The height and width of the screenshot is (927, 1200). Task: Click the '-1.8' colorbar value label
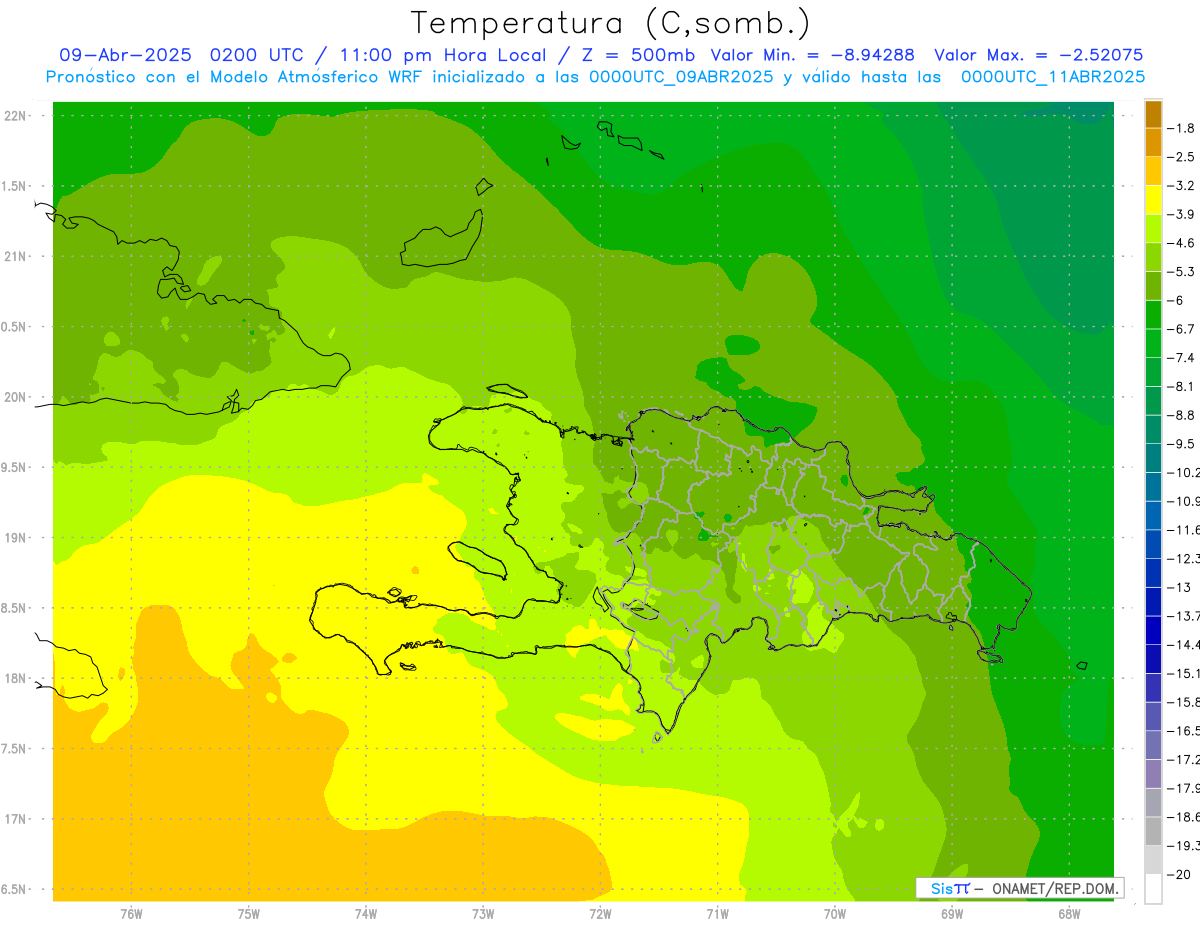[1182, 128]
